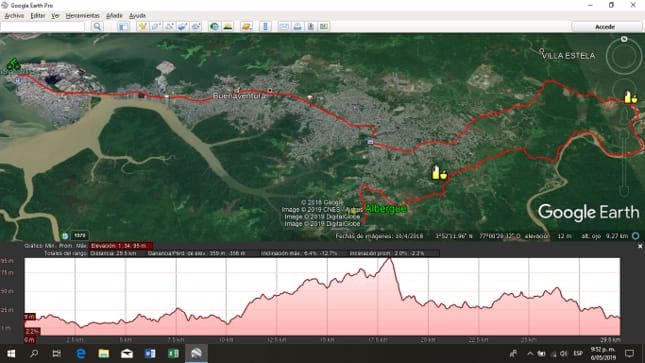Expand the Ayuda menu
This screenshot has height=363, width=645.
pos(137,16)
